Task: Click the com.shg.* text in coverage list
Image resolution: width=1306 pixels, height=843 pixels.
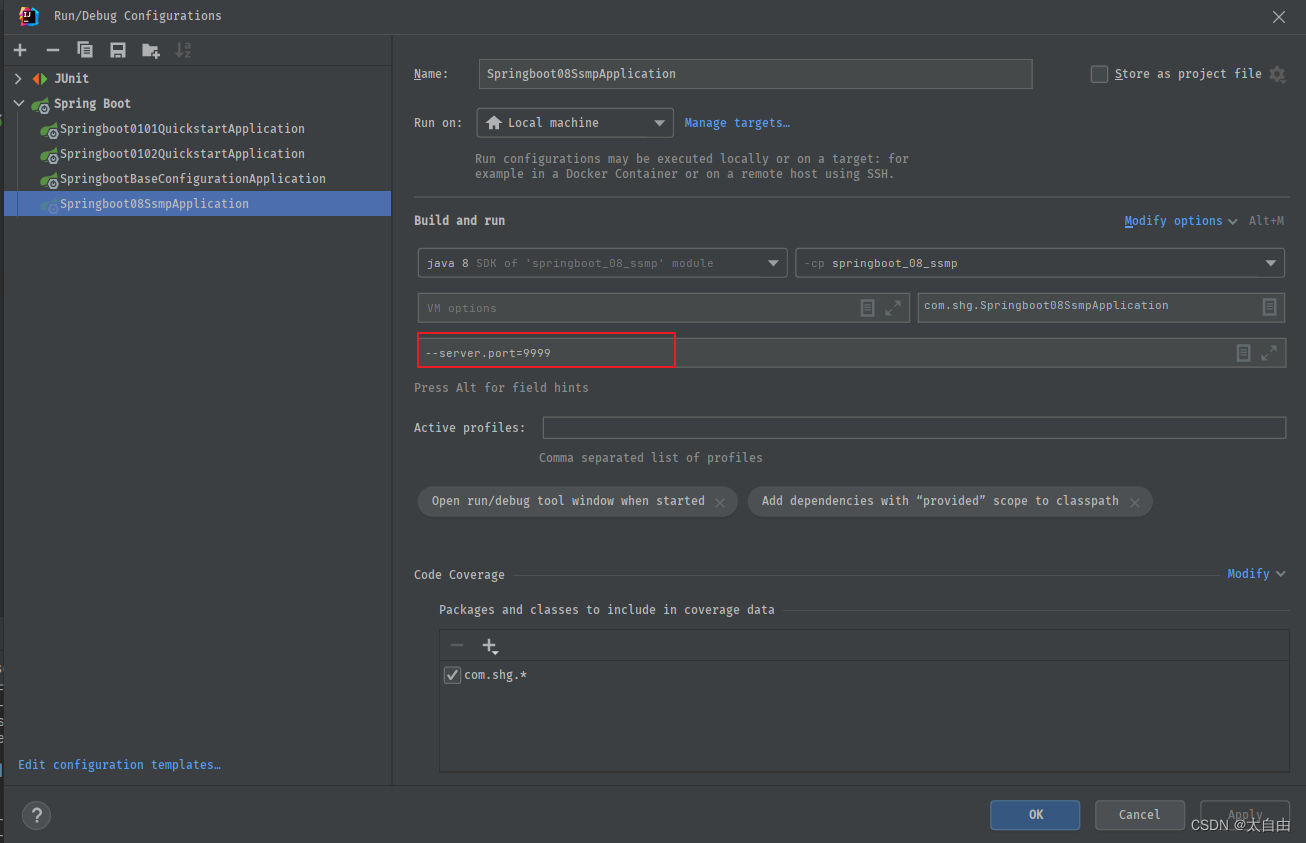Action: [495, 675]
